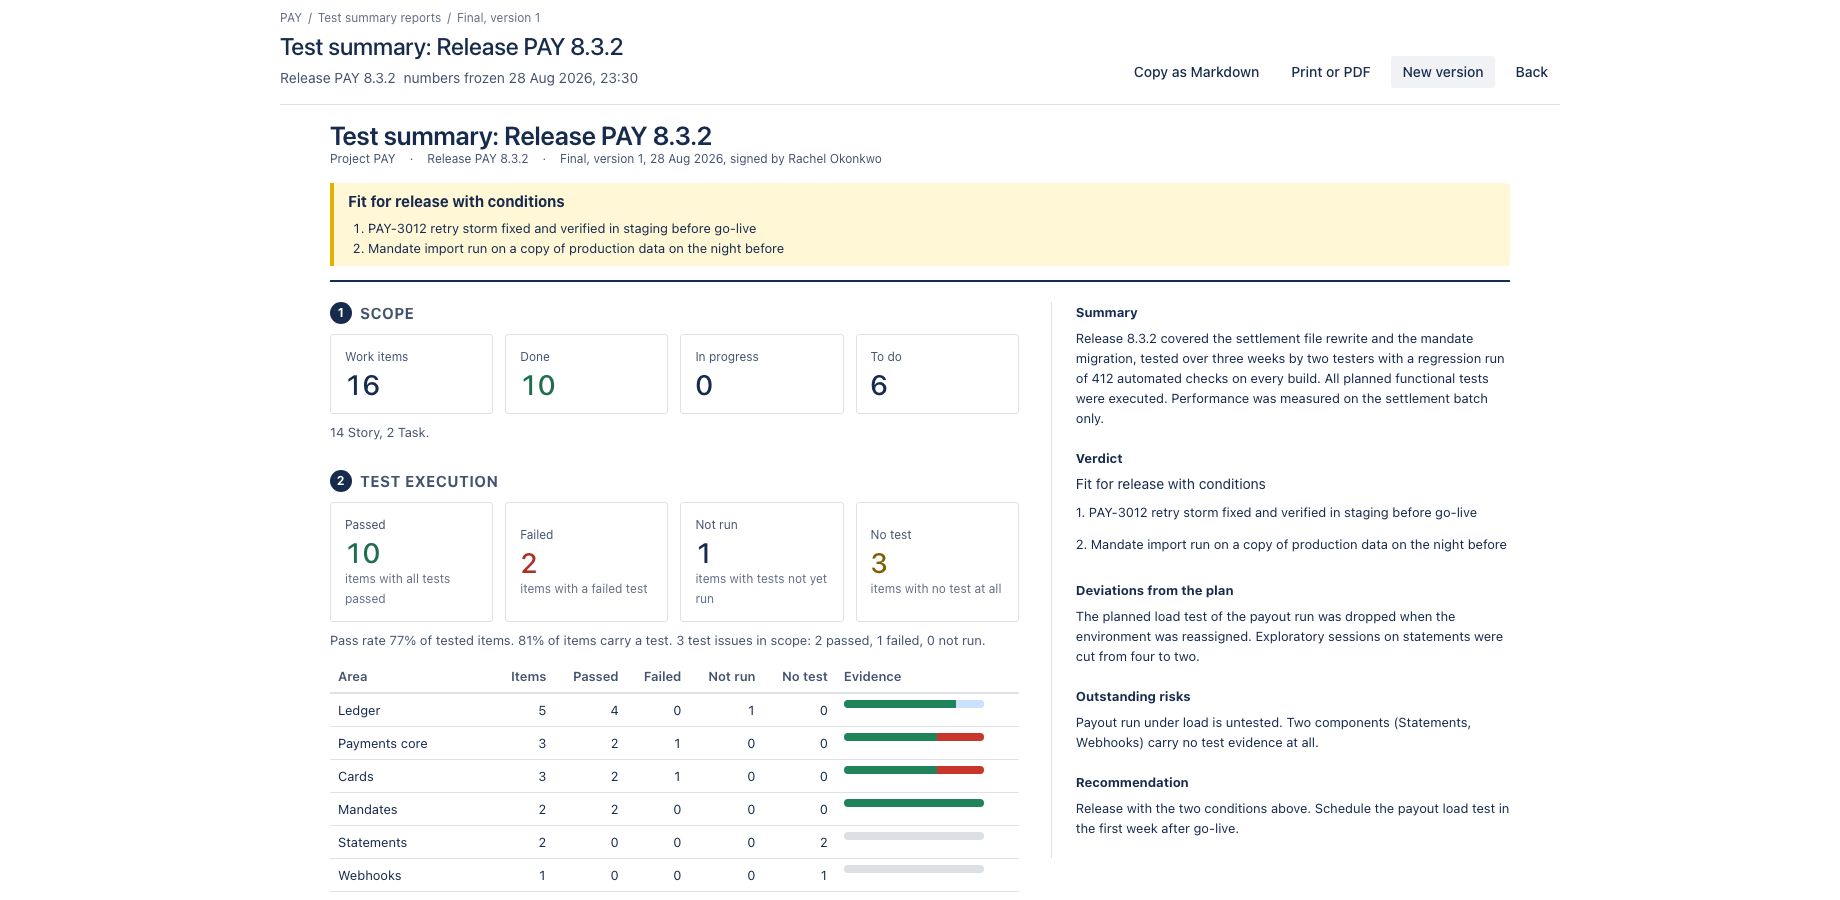Click the Webhooks row name

(369, 876)
